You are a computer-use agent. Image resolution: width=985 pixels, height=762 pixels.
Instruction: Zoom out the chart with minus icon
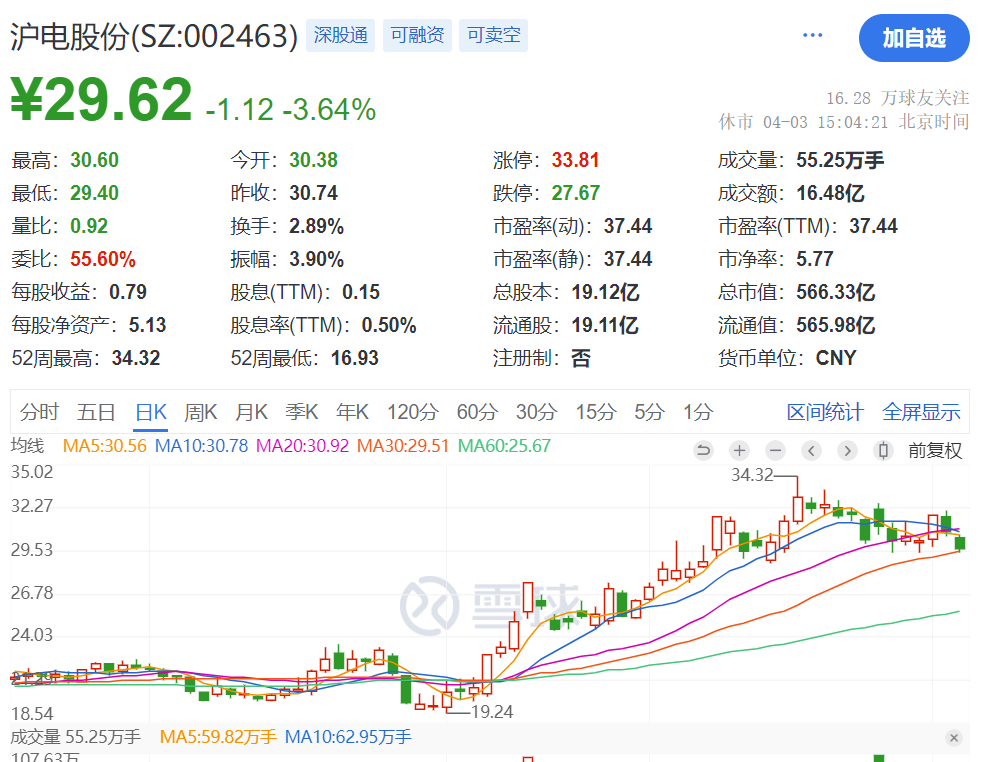coord(776,450)
